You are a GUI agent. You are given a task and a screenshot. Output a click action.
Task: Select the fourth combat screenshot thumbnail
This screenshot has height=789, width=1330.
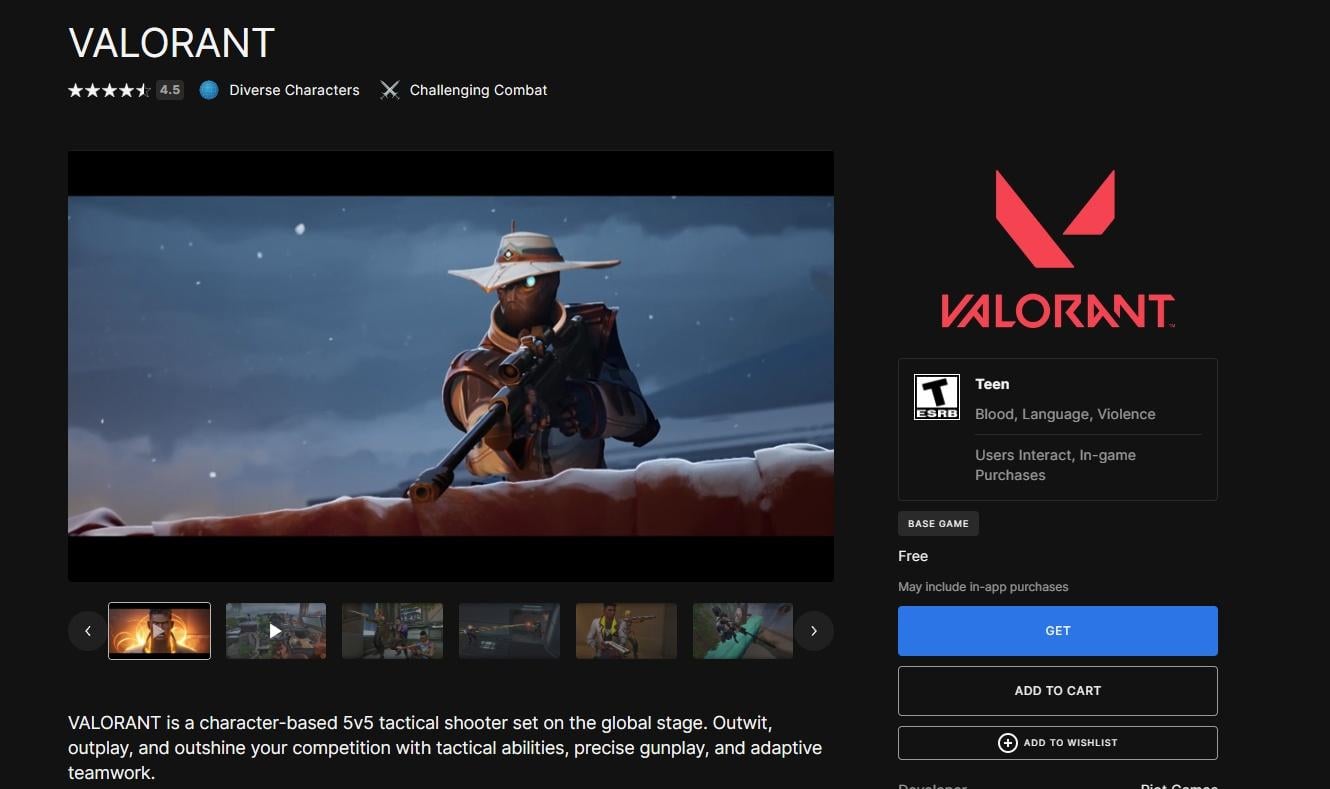[509, 630]
